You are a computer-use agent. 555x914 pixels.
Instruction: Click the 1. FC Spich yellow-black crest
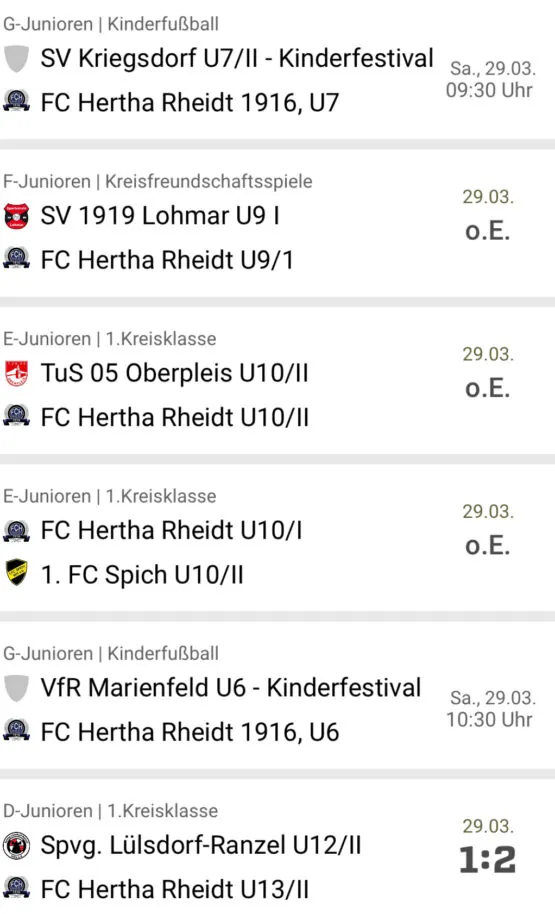(x=16, y=574)
